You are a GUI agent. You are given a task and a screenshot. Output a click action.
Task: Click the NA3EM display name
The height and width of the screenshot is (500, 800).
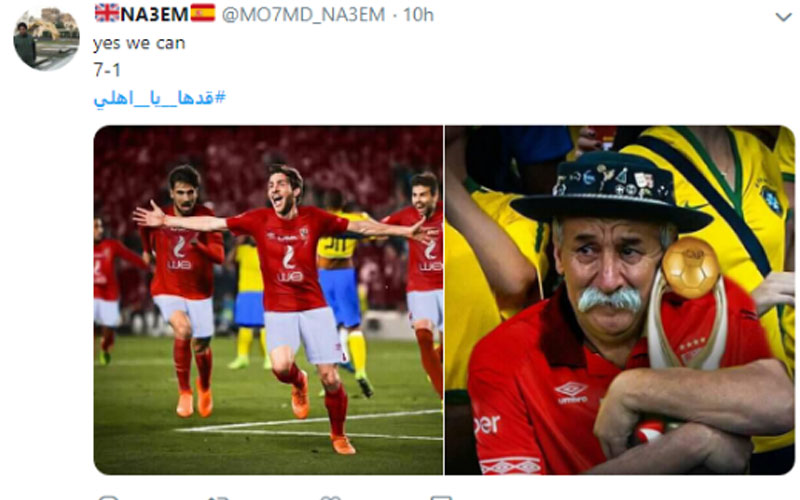155,14
